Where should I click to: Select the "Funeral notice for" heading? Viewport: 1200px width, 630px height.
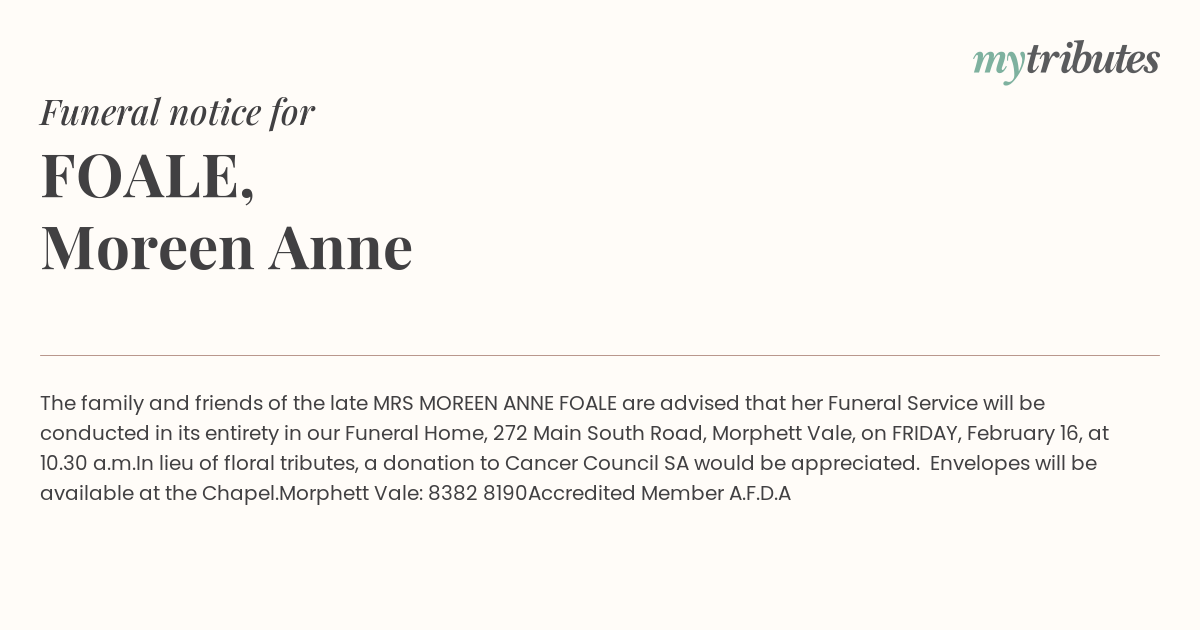(x=178, y=112)
